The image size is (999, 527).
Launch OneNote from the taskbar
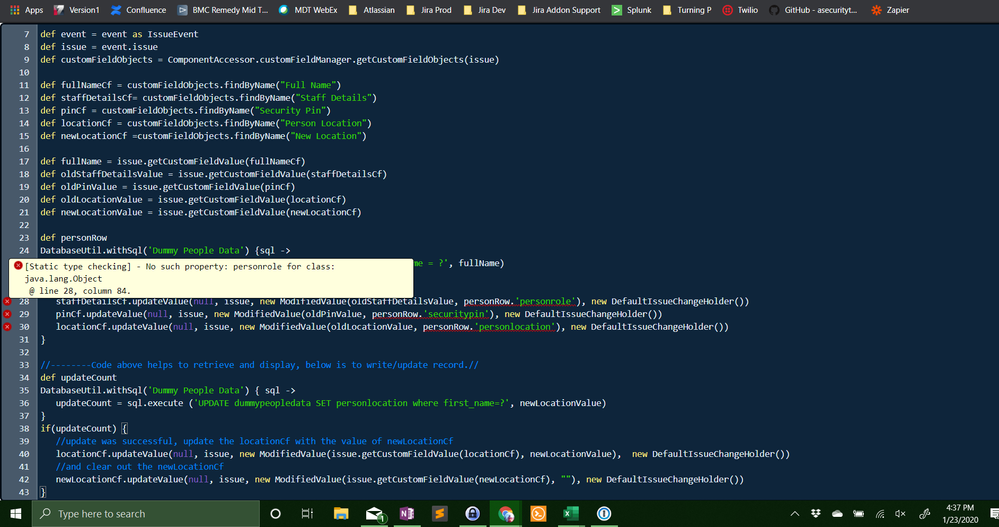407,514
